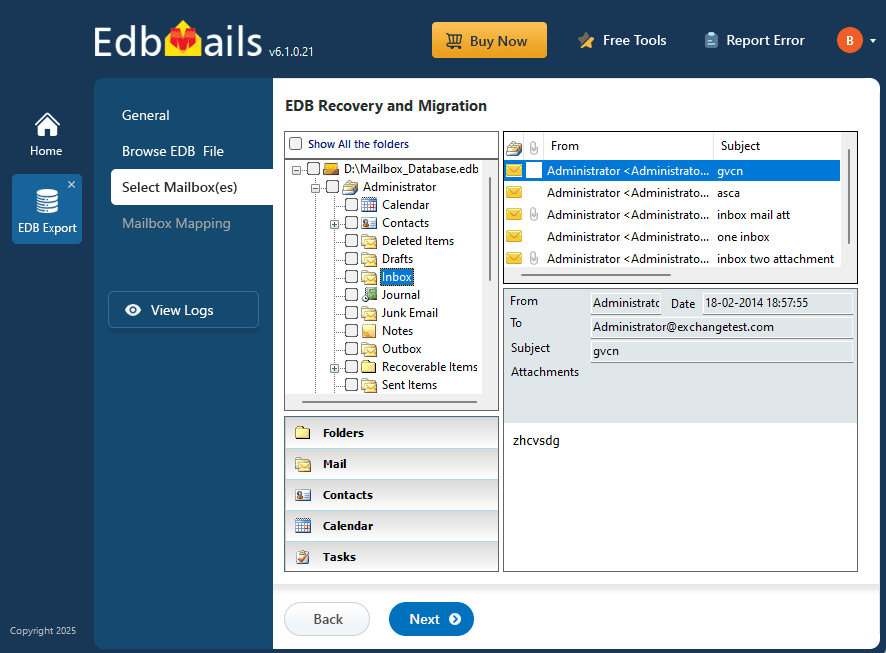Open the Mail pane tab
This screenshot has height=653, width=886.
coord(392,464)
